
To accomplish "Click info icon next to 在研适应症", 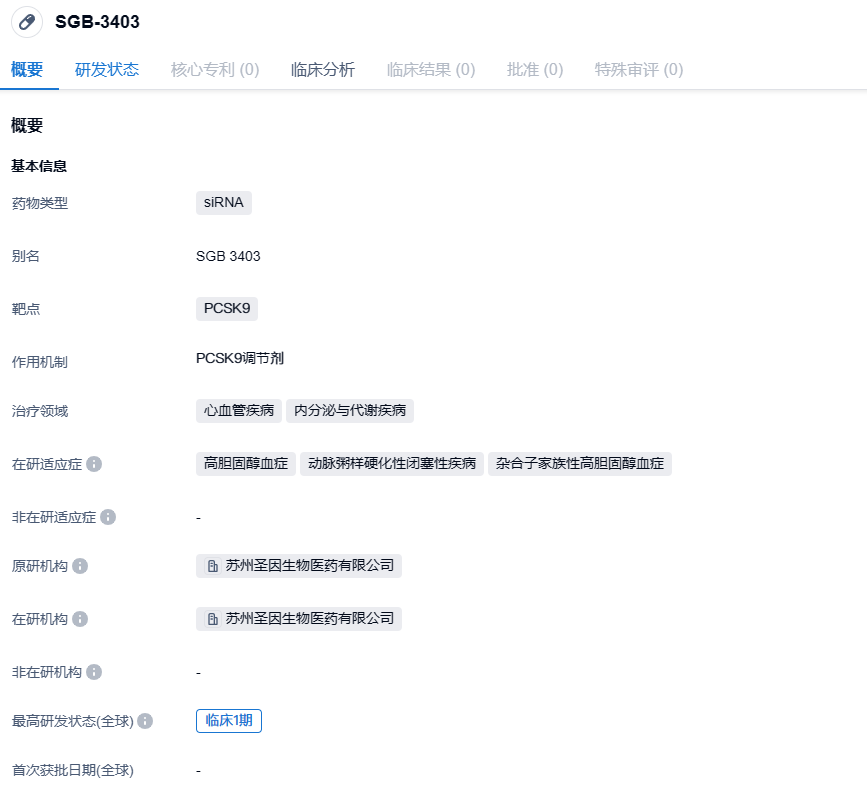I will click(94, 464).
